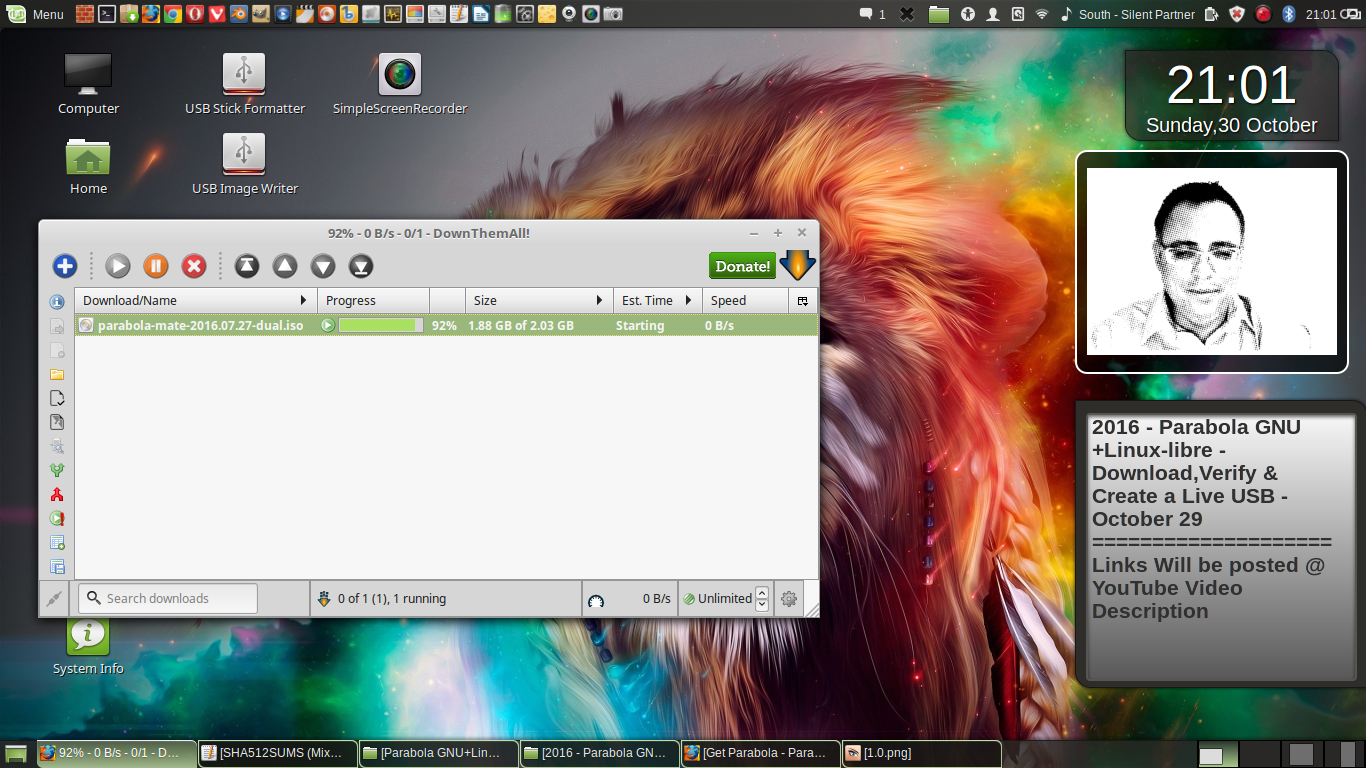
Task: Move the download down in the queue
Action: tap(322, 265)
